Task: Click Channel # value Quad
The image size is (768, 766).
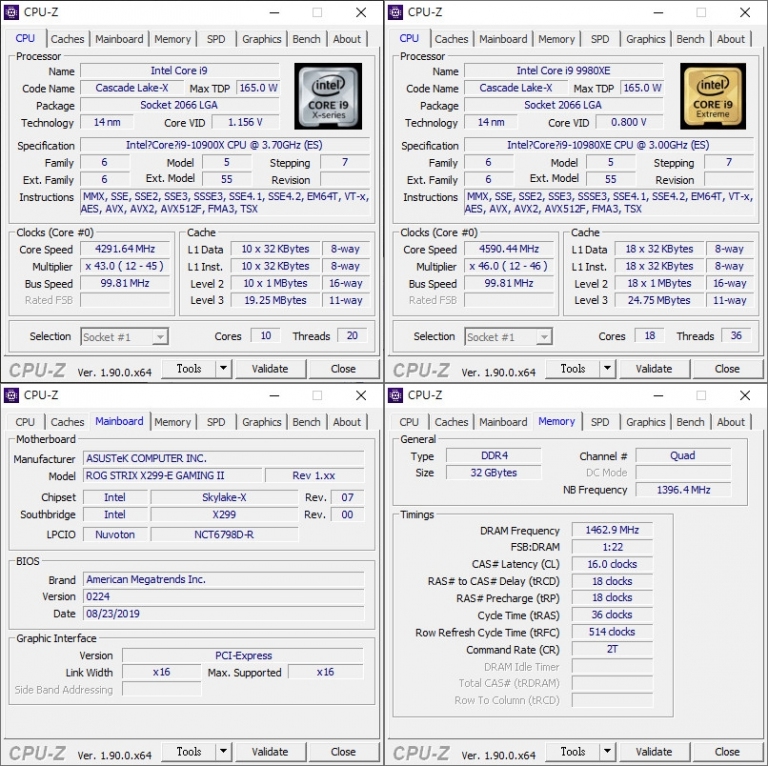Action: (x=683, y=456)
